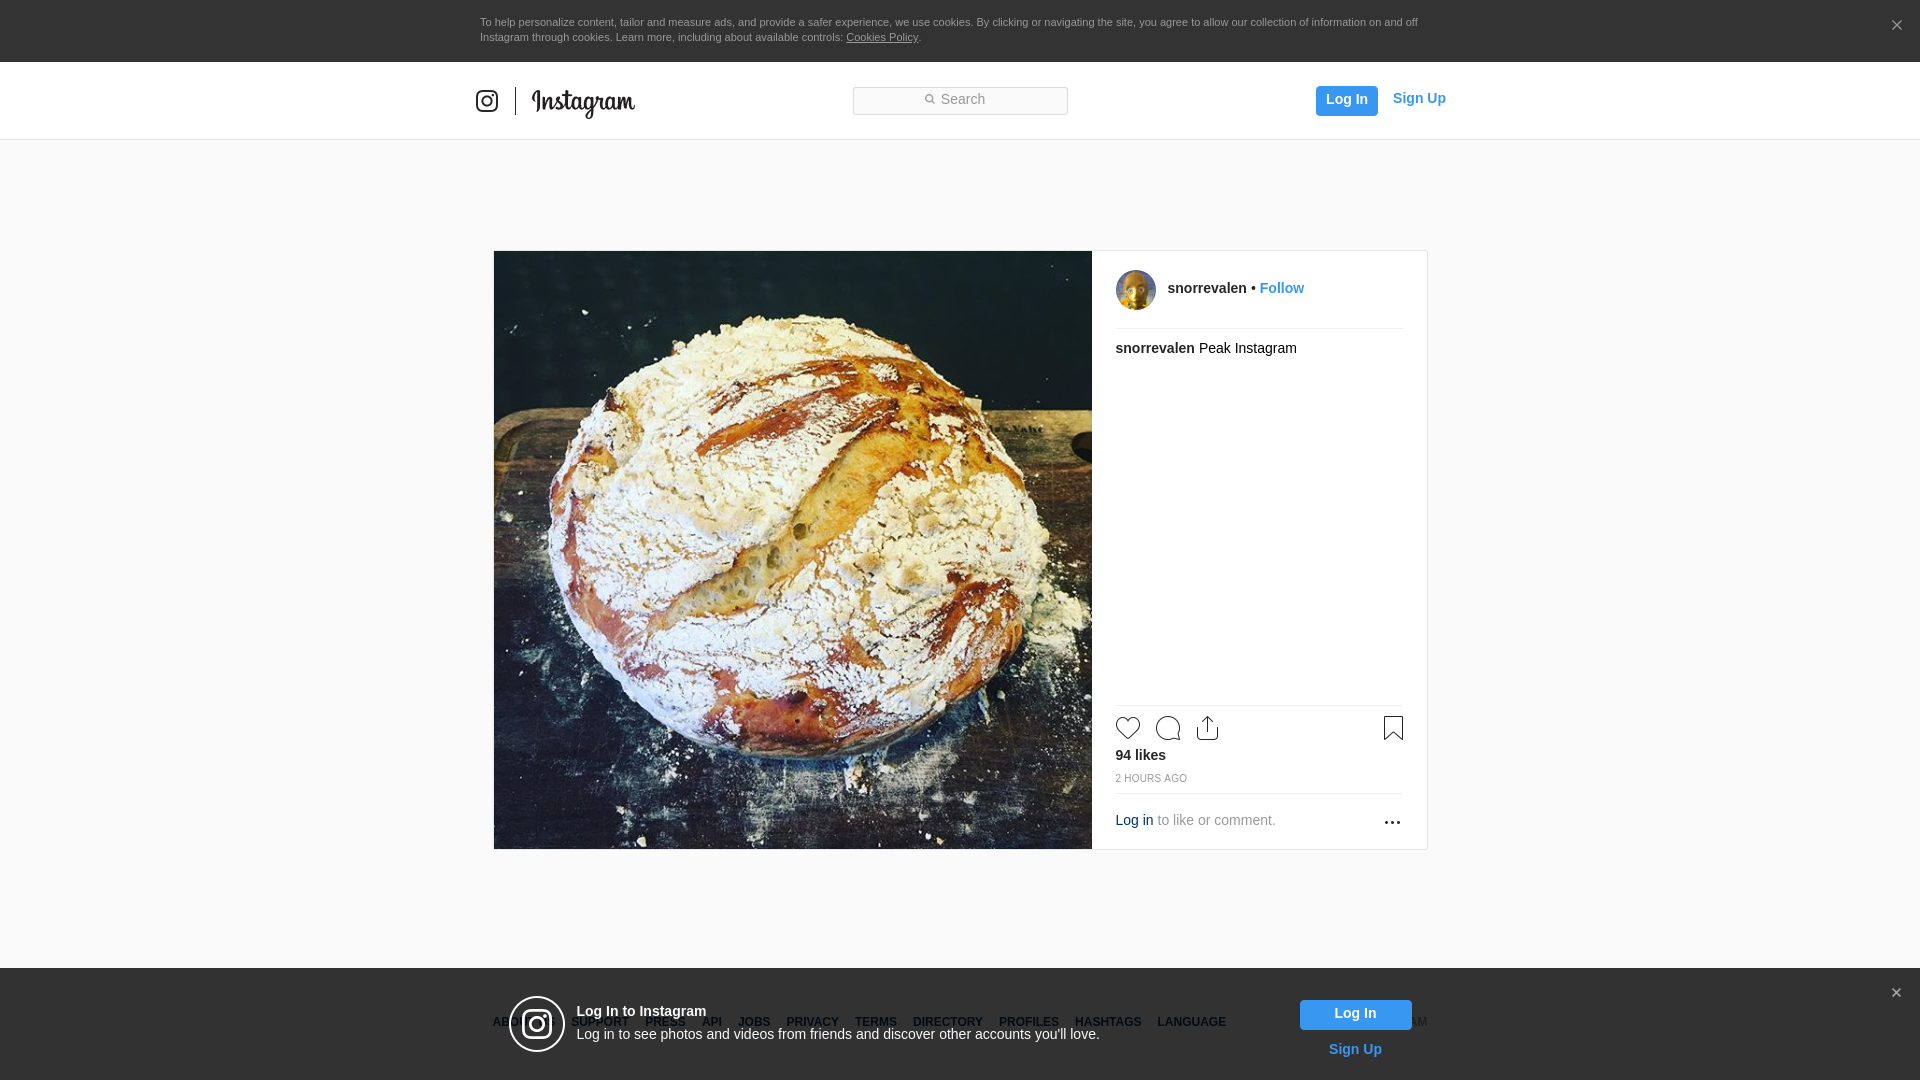The height and width of the screenshot is (1080, 1920).
Task: Open the PRIVACY footer link
Action: point(812,1022)
